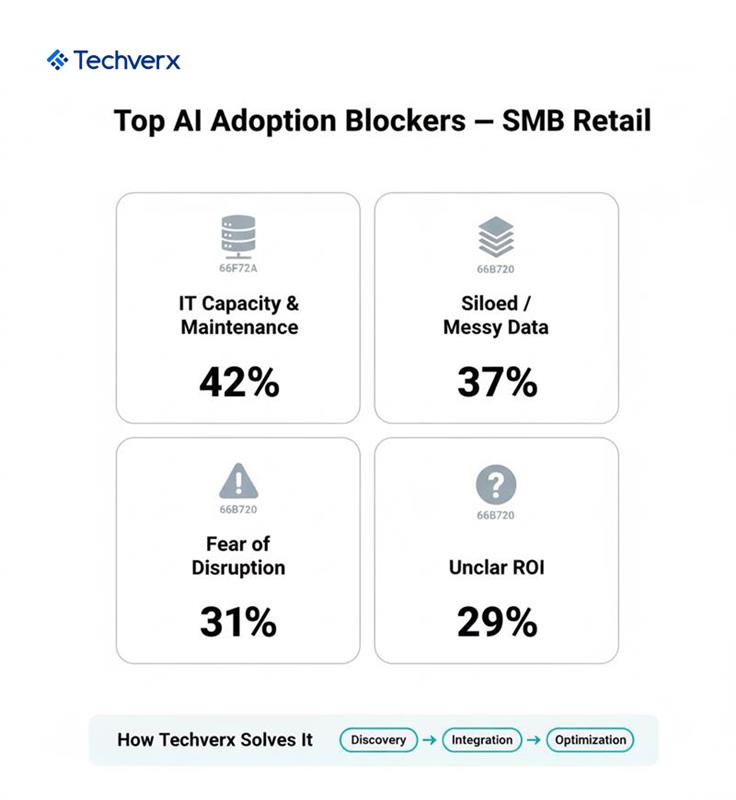Click the Top AI Adoption Blockers heading

(382, 121)
